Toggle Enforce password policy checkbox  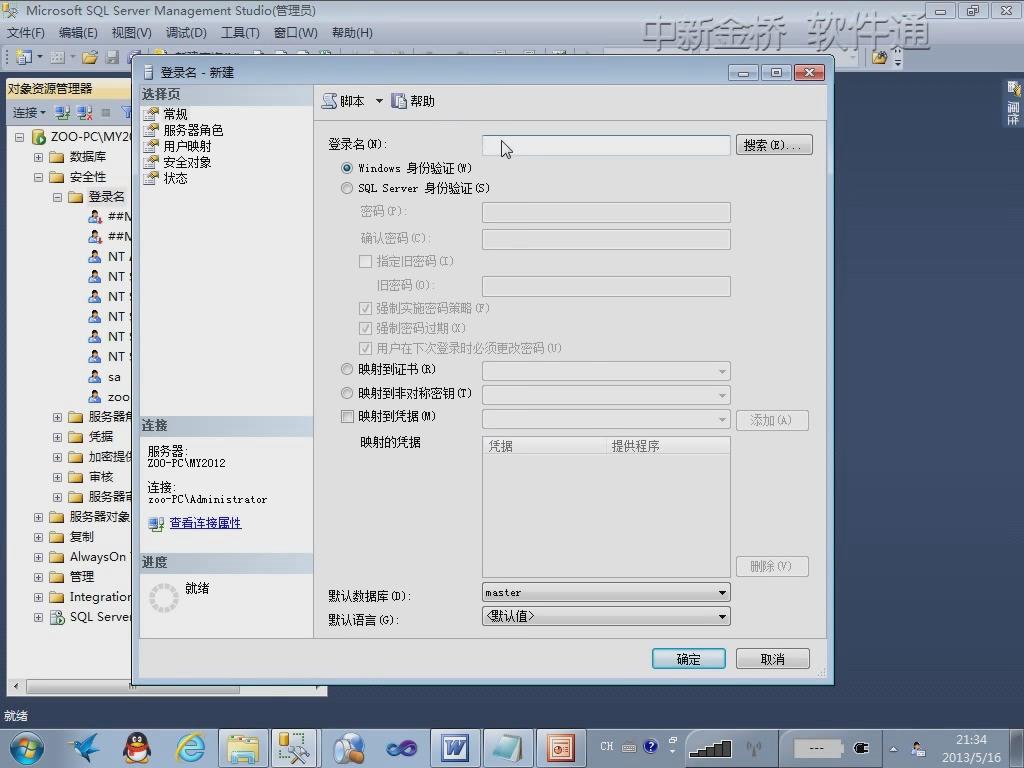tap(366, 308)
